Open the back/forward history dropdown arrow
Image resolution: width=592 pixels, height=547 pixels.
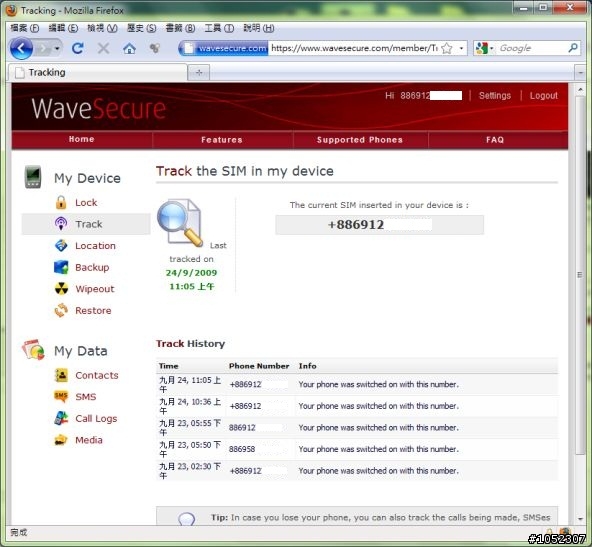point(57,48)
